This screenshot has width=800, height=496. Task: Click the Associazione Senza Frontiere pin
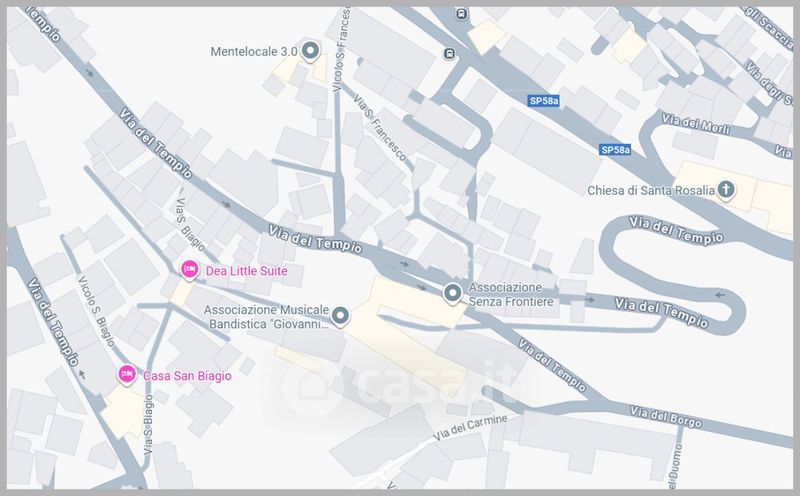click(452, 293)
